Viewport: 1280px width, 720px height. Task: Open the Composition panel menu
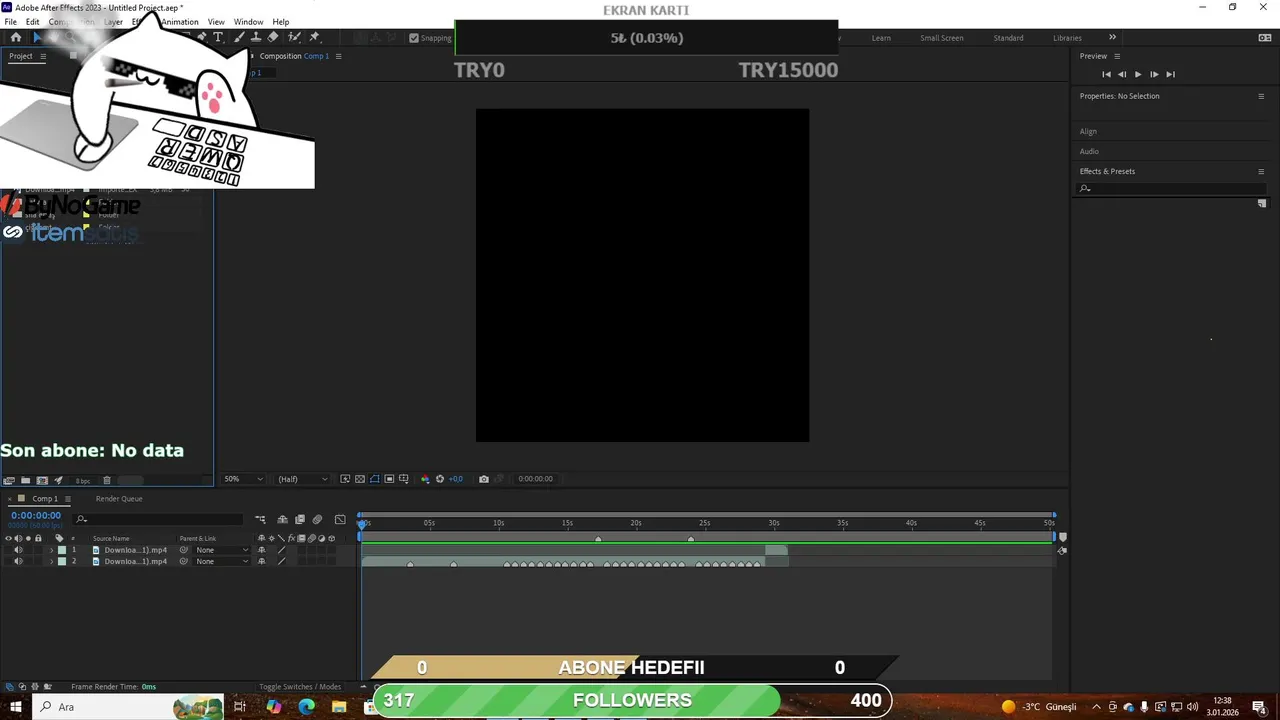coord(338,56)
